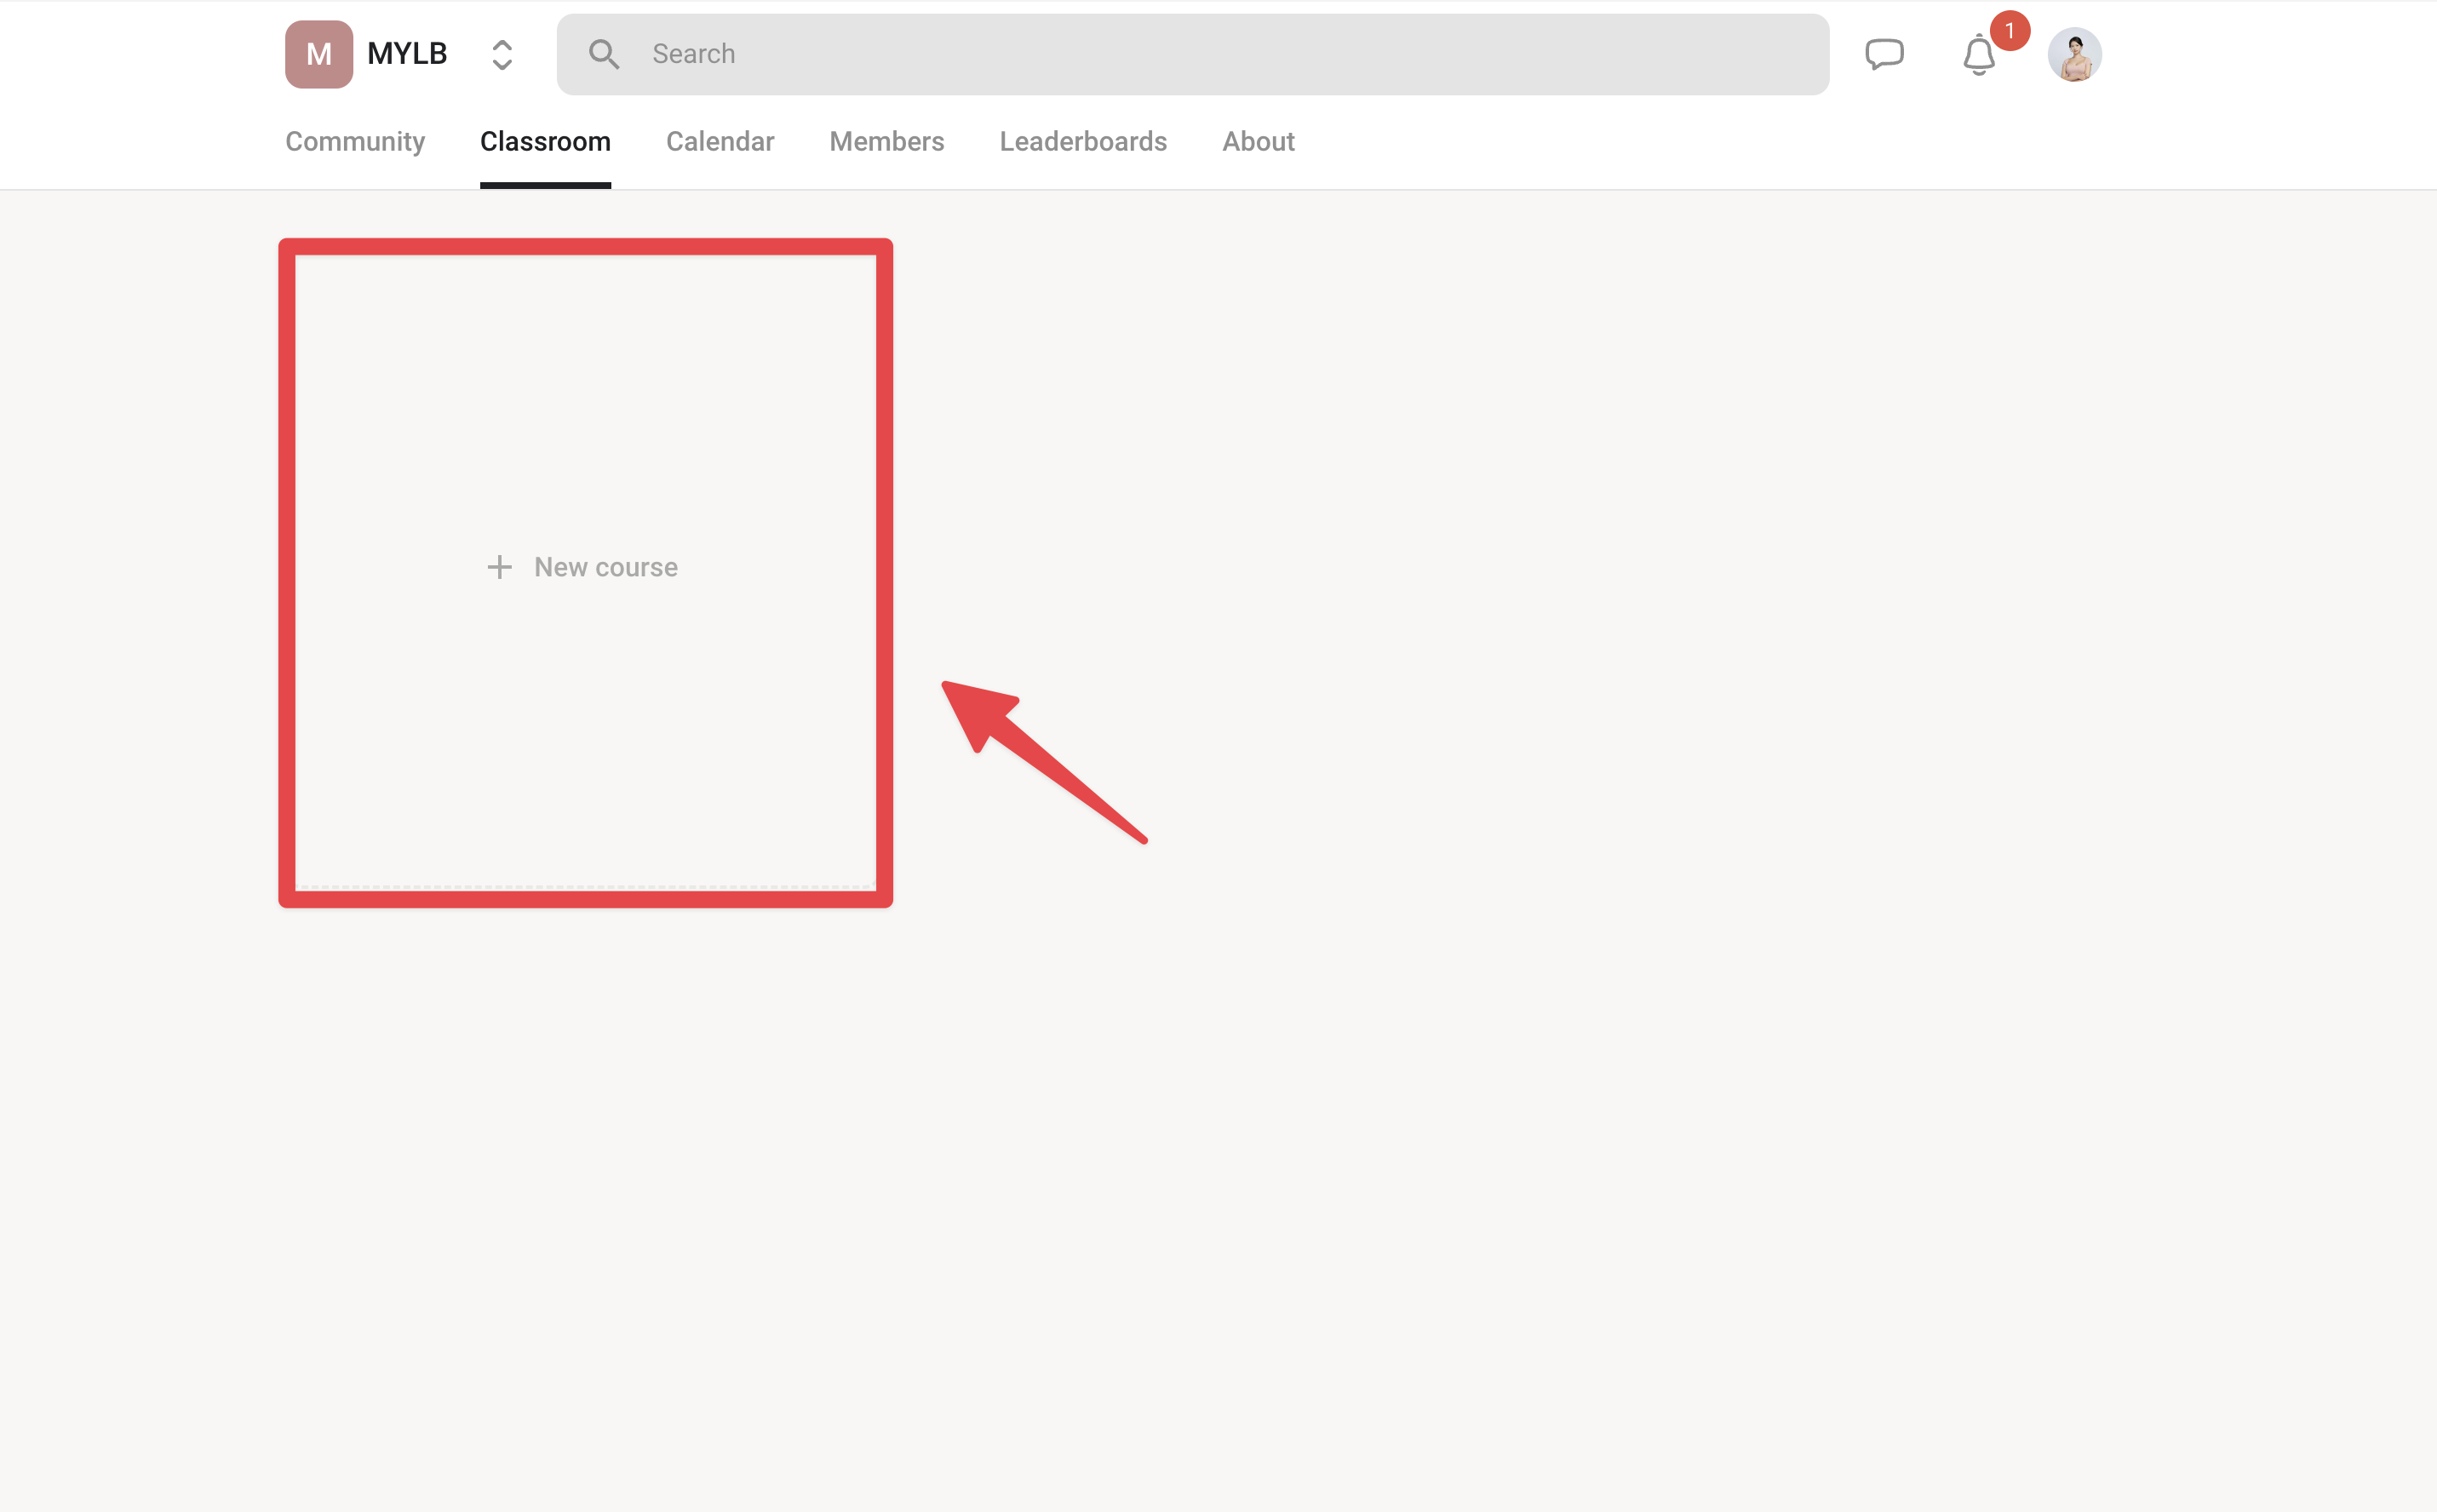This screenshot has height=1512, width=2437.
Task: Switch to the Community tab
Action: [x=355, y=141]
